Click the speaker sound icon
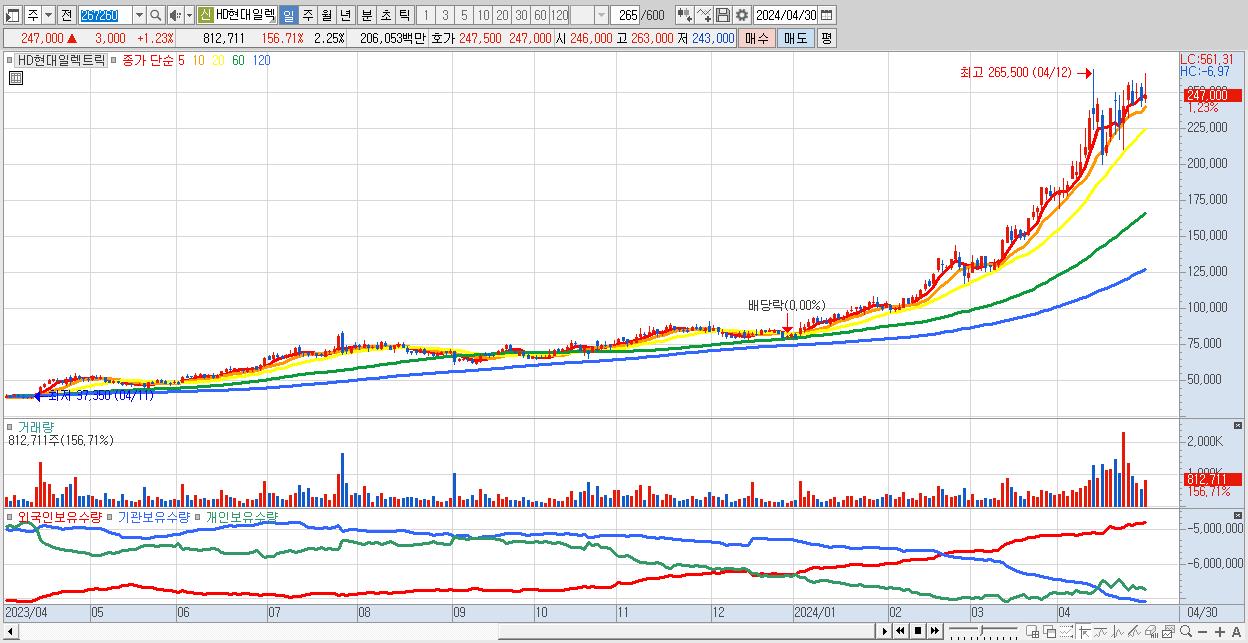The height and width of the screenshot is (643, 1248). coord(174,15)
